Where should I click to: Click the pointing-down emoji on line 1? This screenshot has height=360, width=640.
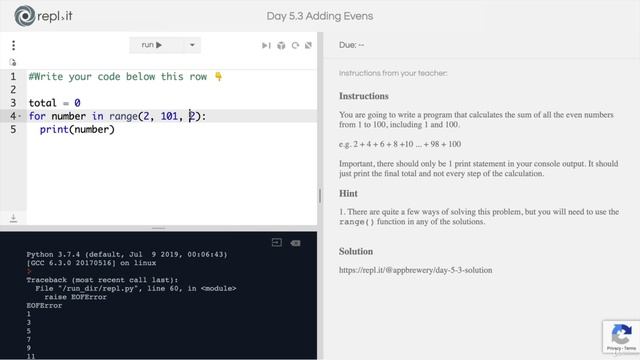coord(219,76)
